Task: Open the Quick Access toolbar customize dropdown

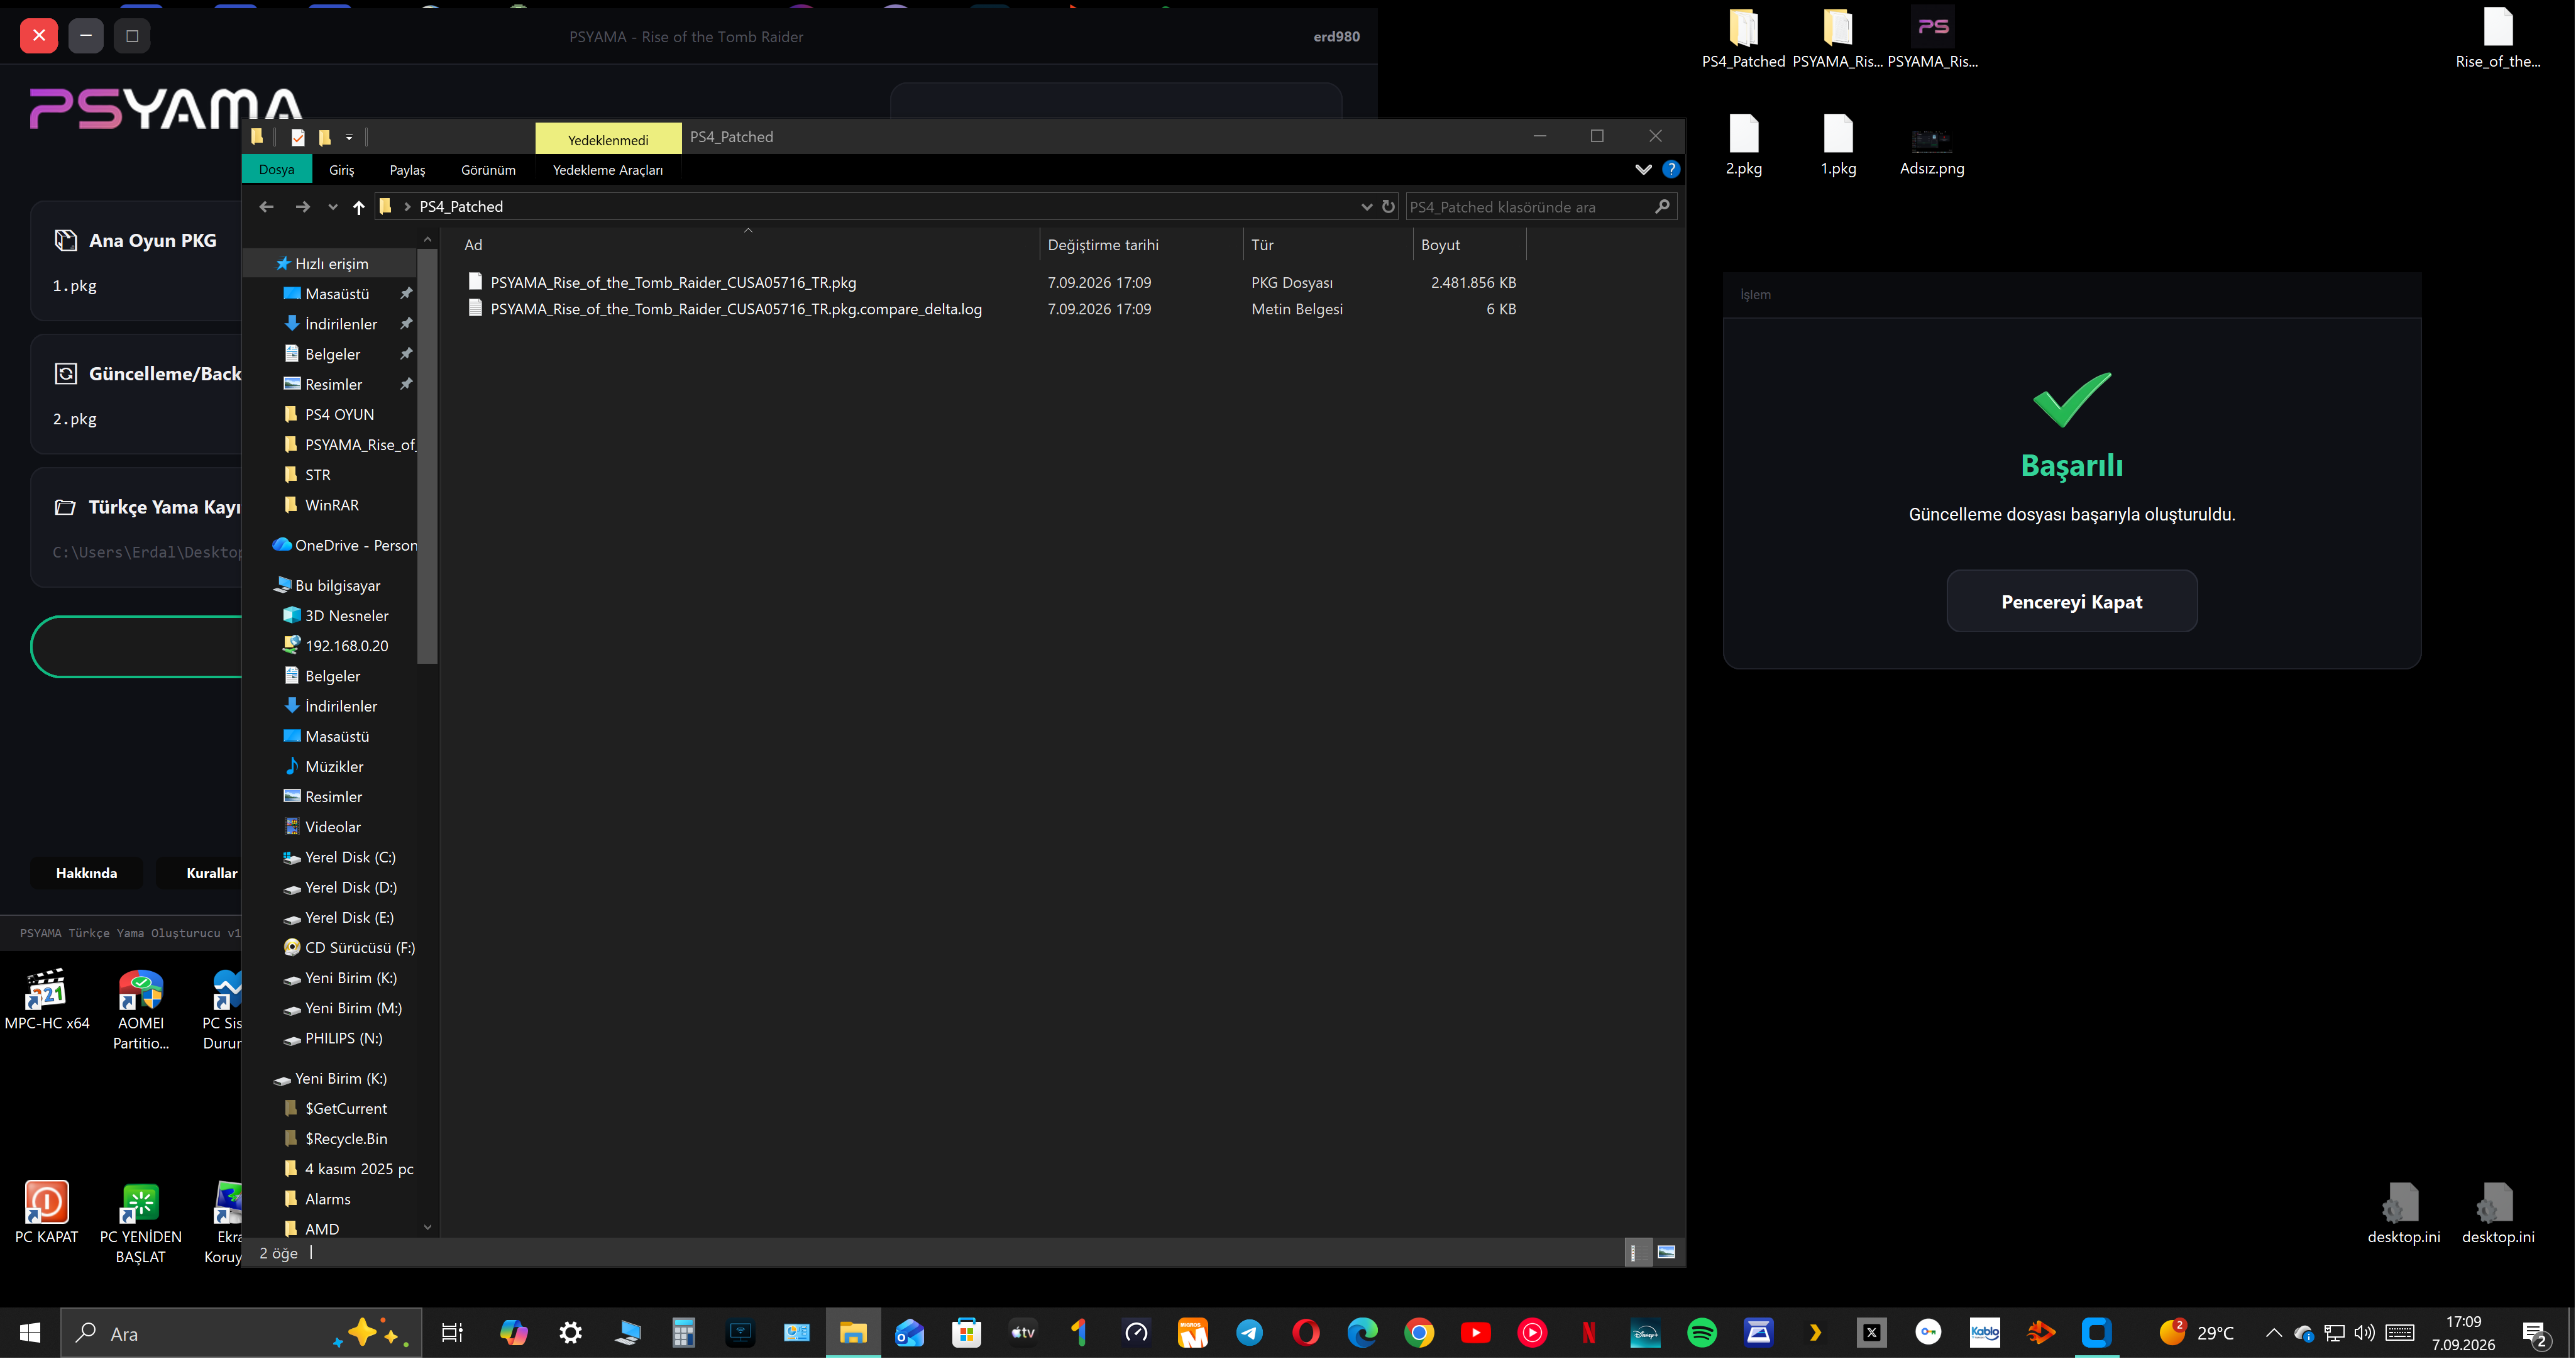Action: point(349,137)
